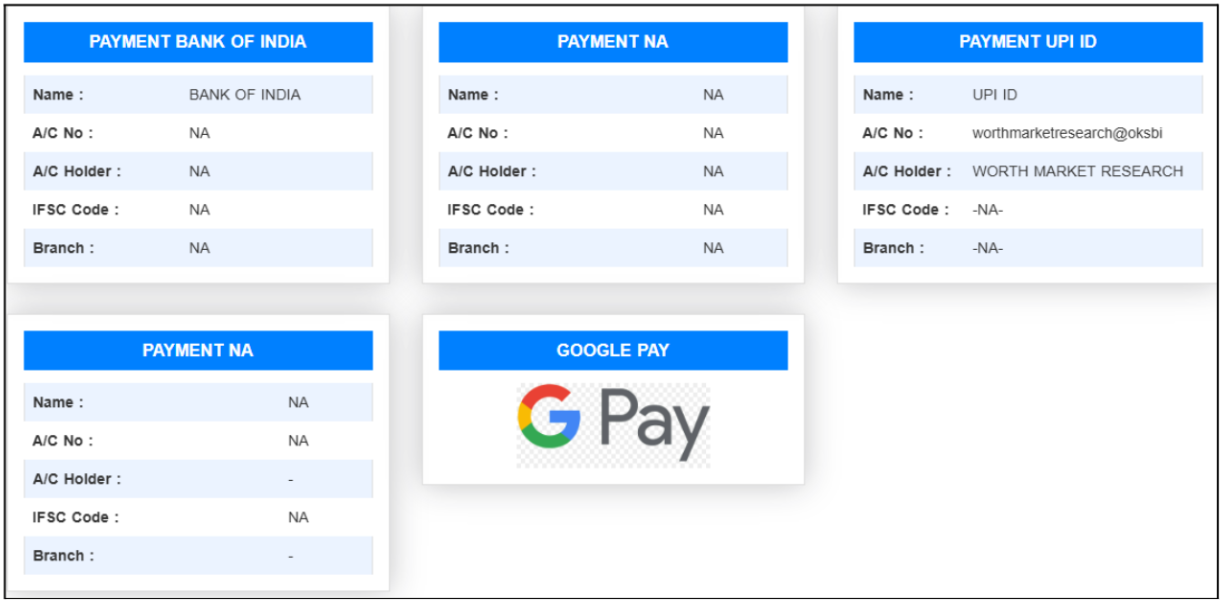Click IFSC Code label in UPI ID card
The height and width of the screenshot is (601, 1221).
point(906,210)
